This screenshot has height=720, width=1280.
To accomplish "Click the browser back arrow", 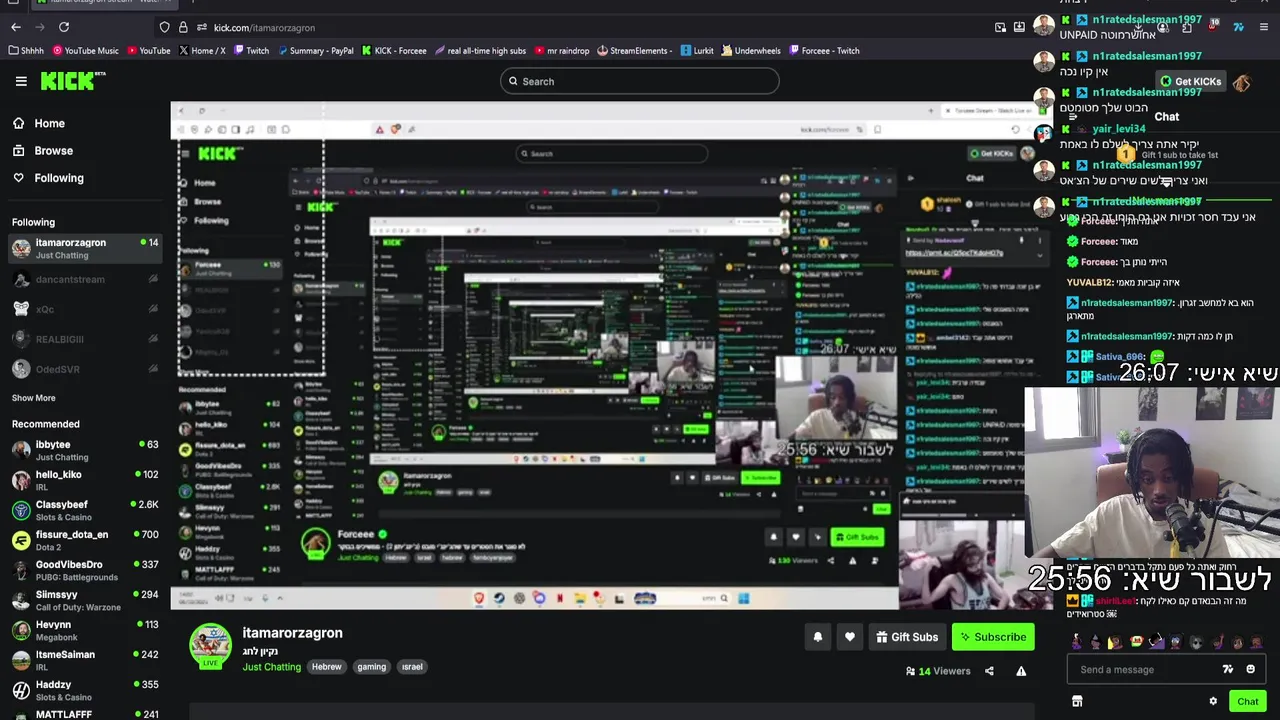I will [x=15, y=27].
